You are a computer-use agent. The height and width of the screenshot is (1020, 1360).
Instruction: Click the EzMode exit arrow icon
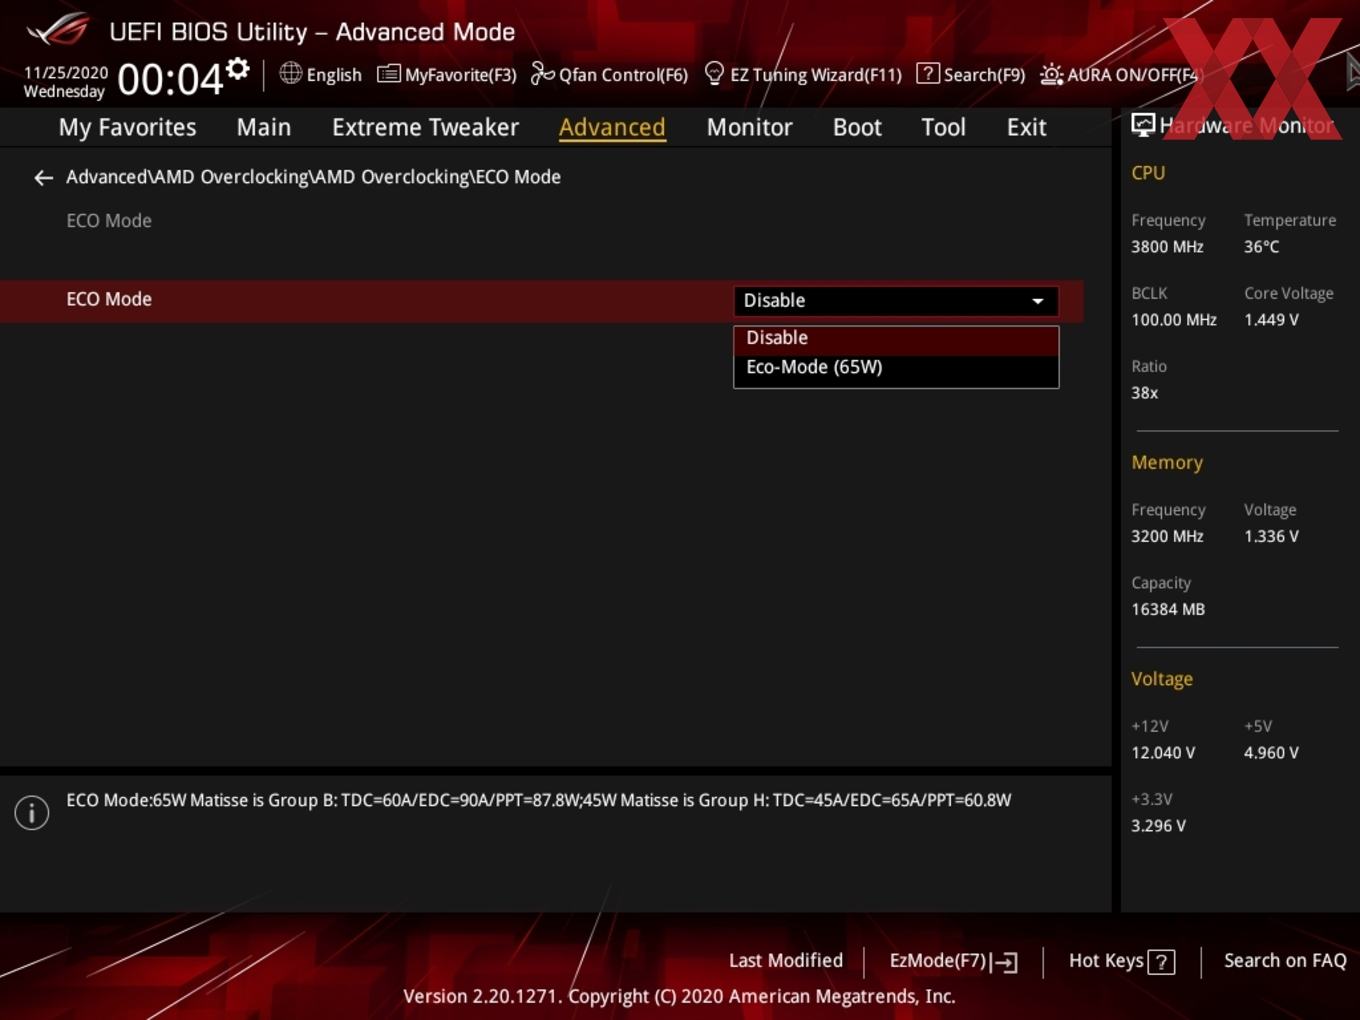[1005, 962]
